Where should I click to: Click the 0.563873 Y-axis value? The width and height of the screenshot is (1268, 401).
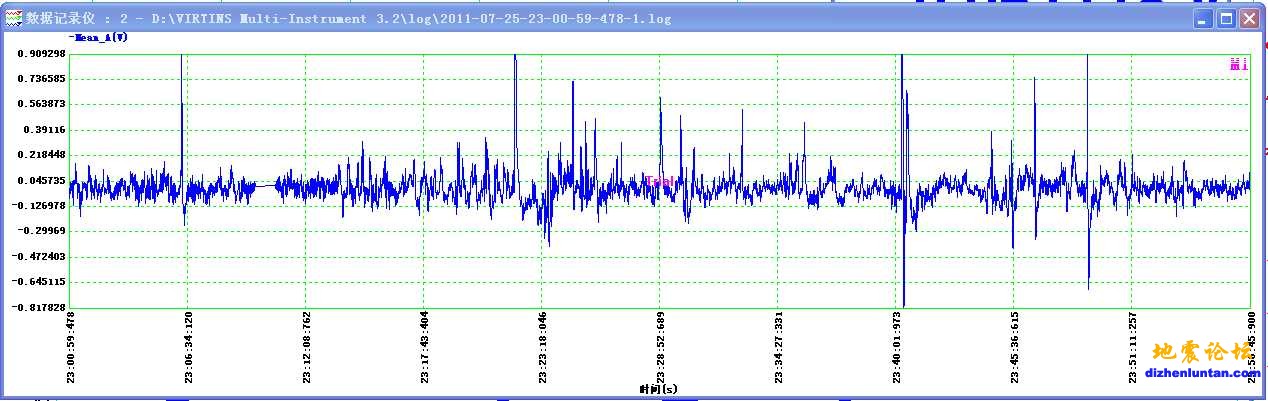click(x=42, y=104)
